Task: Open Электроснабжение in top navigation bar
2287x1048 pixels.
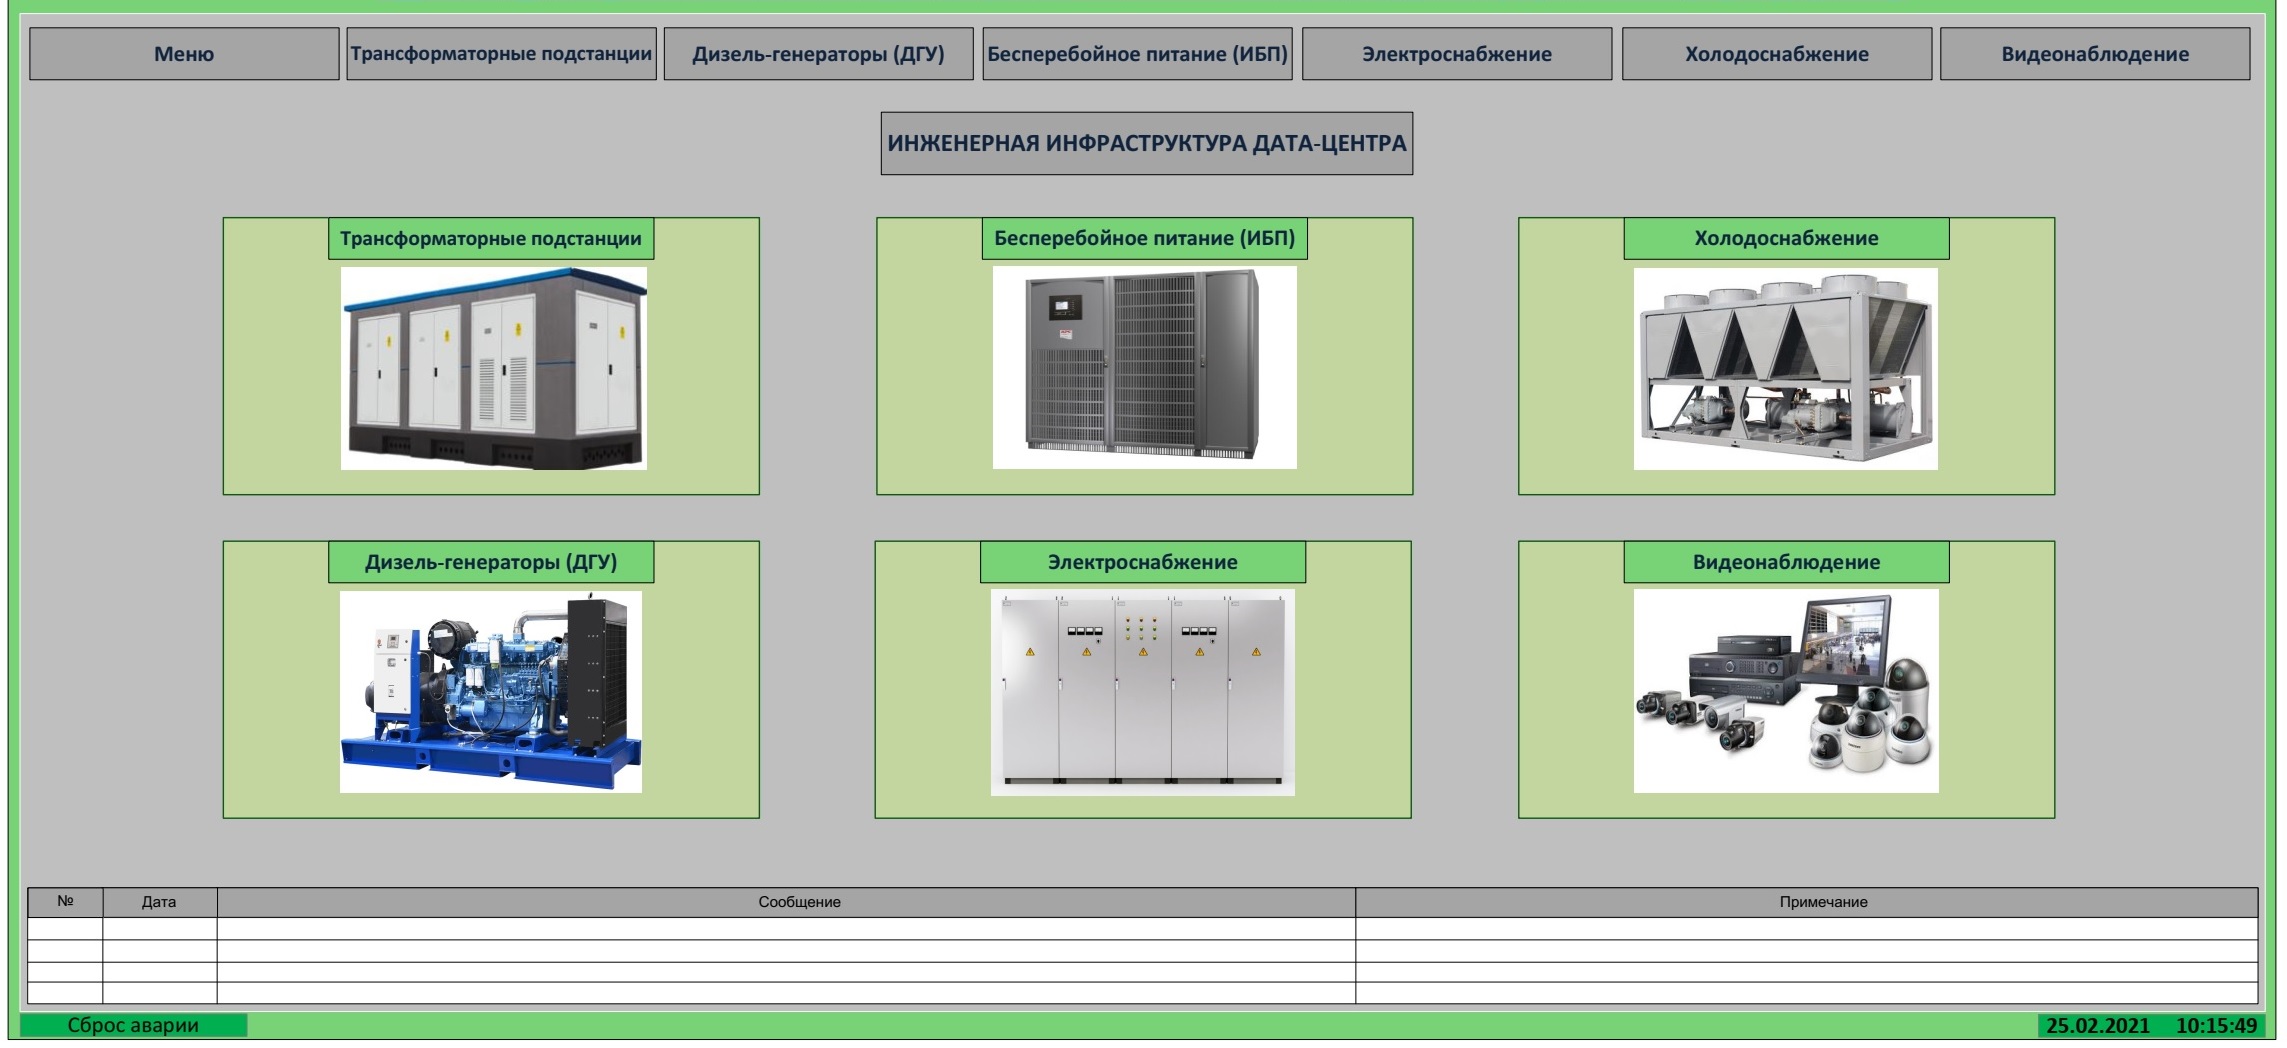Action: point(1457,54)
